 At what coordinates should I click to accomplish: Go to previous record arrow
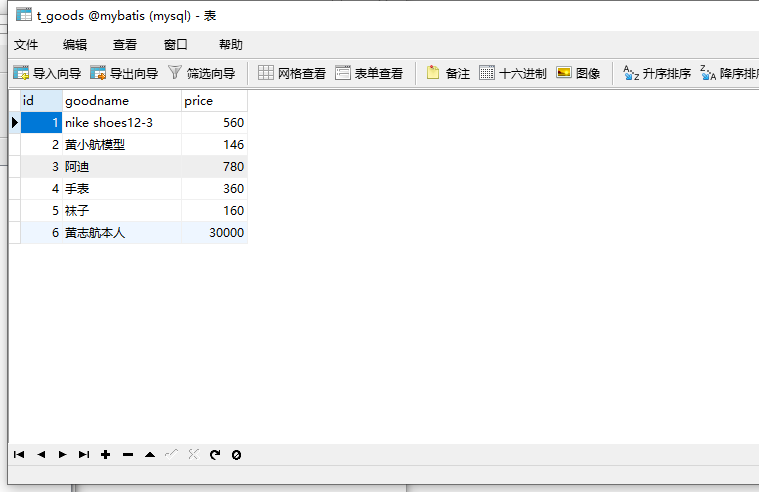click(x=41, y=454)
